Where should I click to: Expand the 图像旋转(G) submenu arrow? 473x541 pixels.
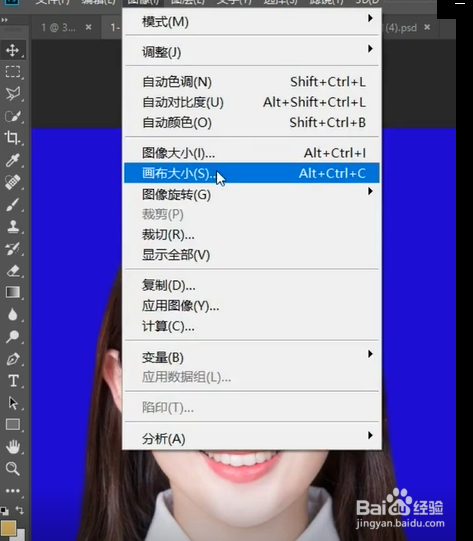370,191
